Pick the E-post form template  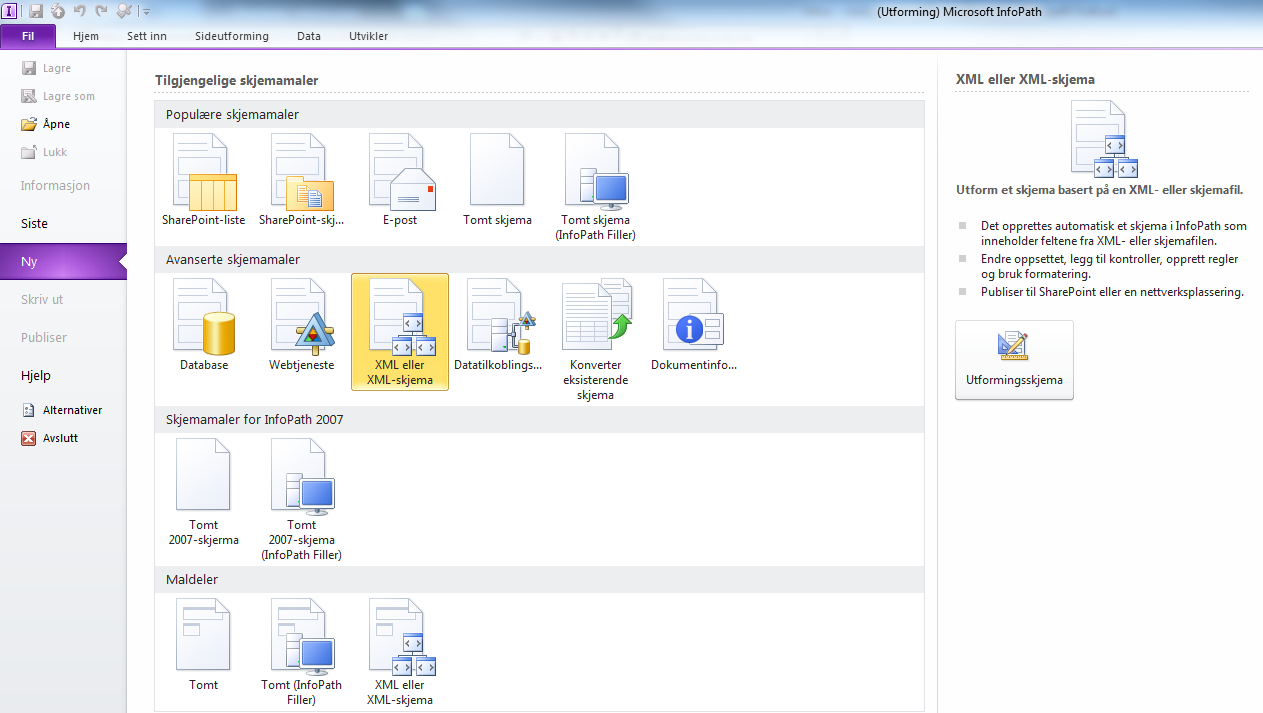pyautogui.click(x=400, y=180)
